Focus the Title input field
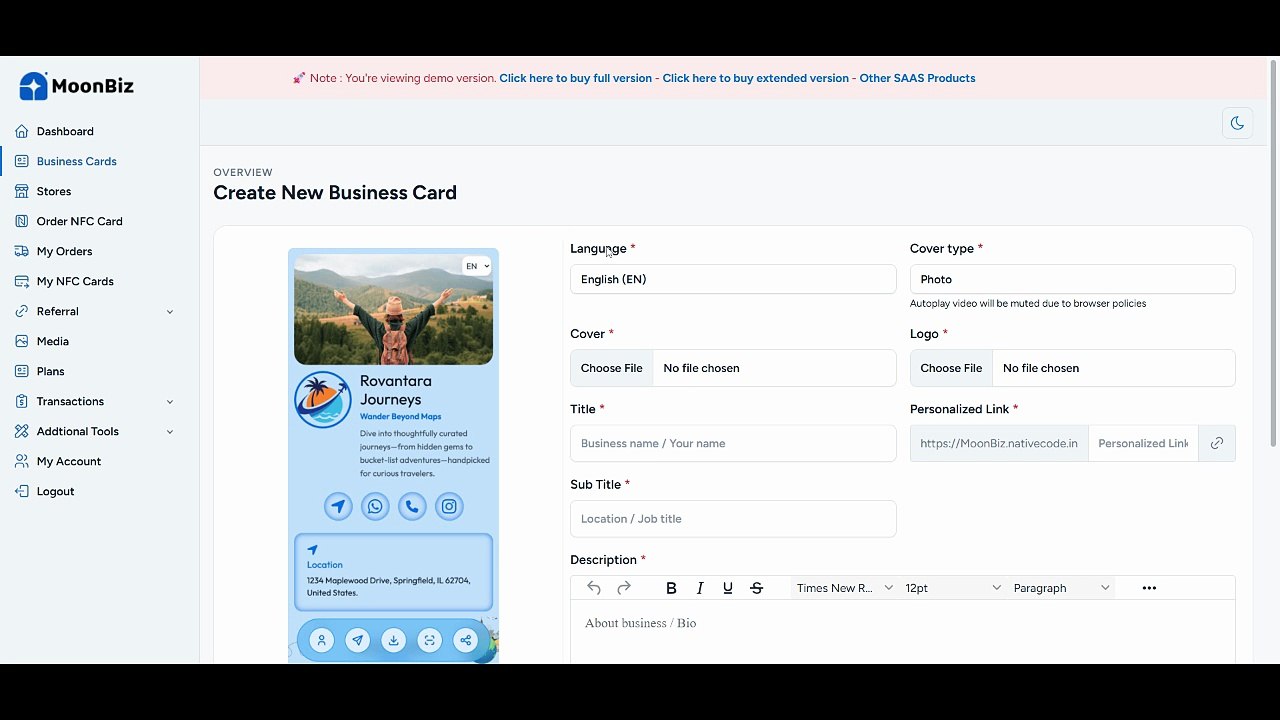Viewport: 1280px width, 720px height. pos(733,443)
